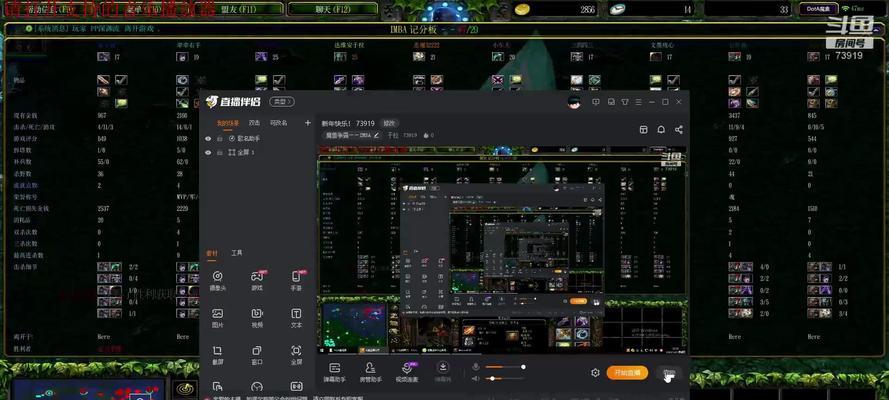Add the 全屏 full screen source
Viewport: 889px width, 400px height.
tap(296, 355)
